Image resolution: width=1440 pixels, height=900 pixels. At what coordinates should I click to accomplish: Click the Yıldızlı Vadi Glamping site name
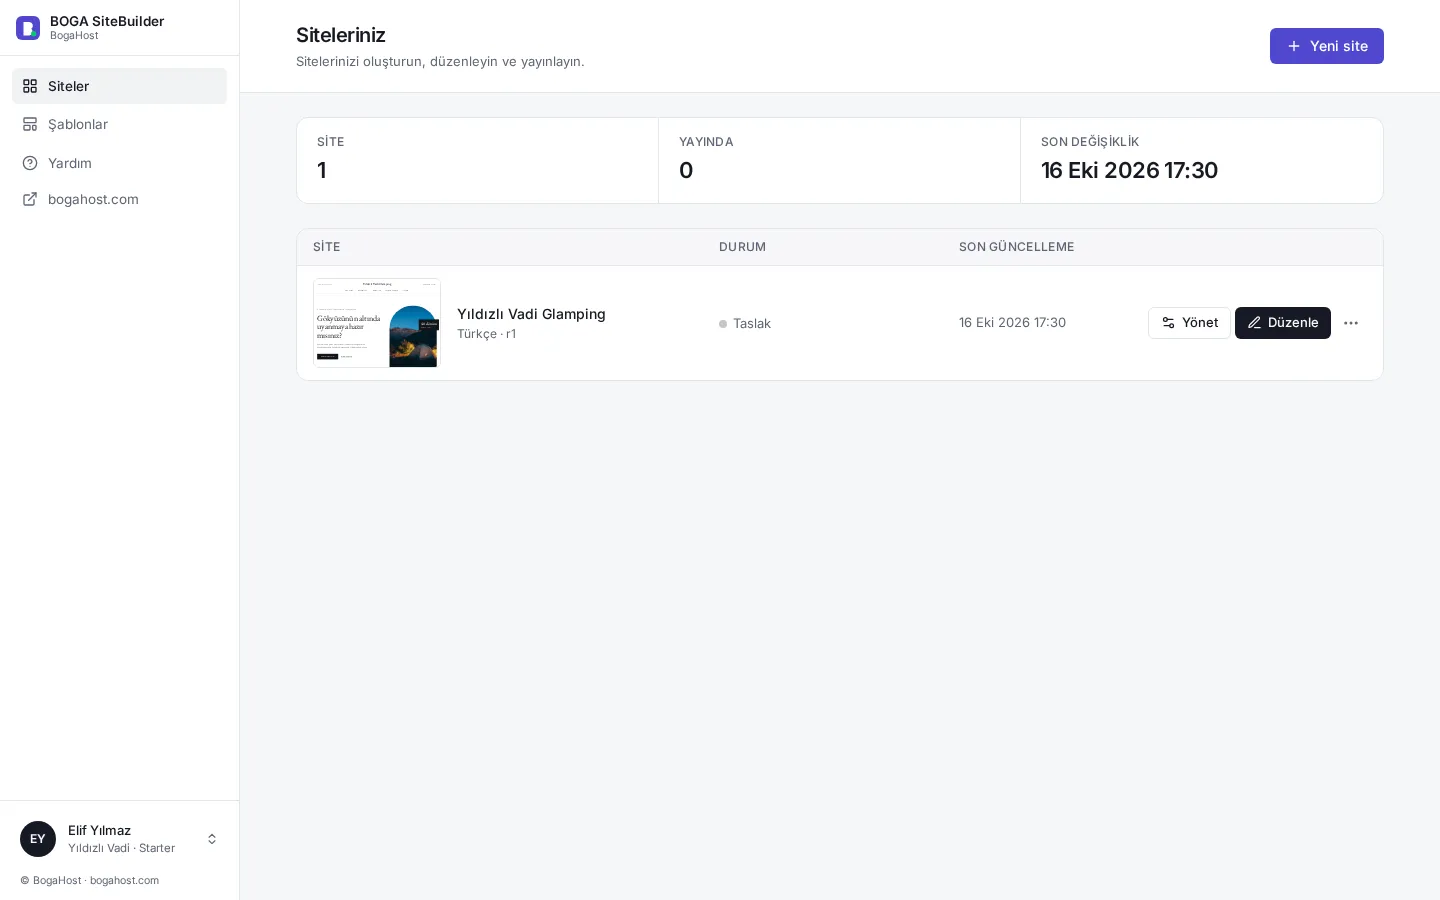(531, 314)
